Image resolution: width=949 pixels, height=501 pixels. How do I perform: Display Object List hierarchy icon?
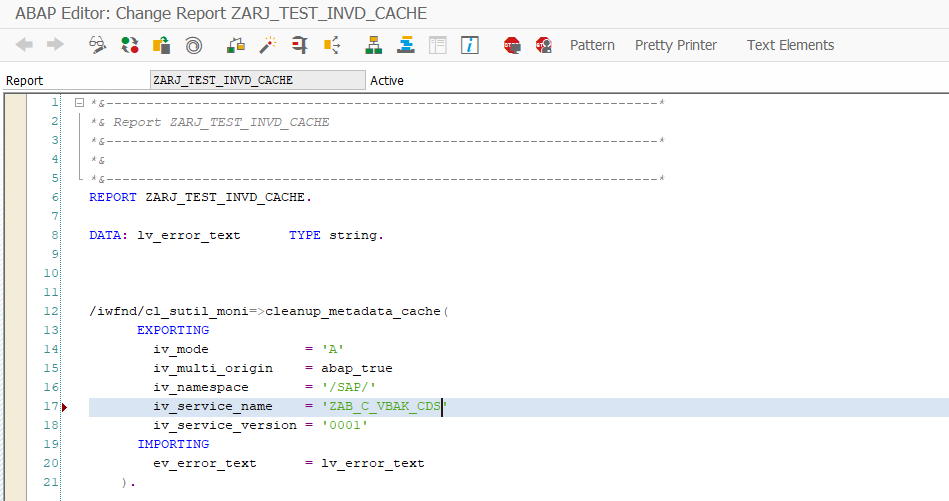[374, 45]
